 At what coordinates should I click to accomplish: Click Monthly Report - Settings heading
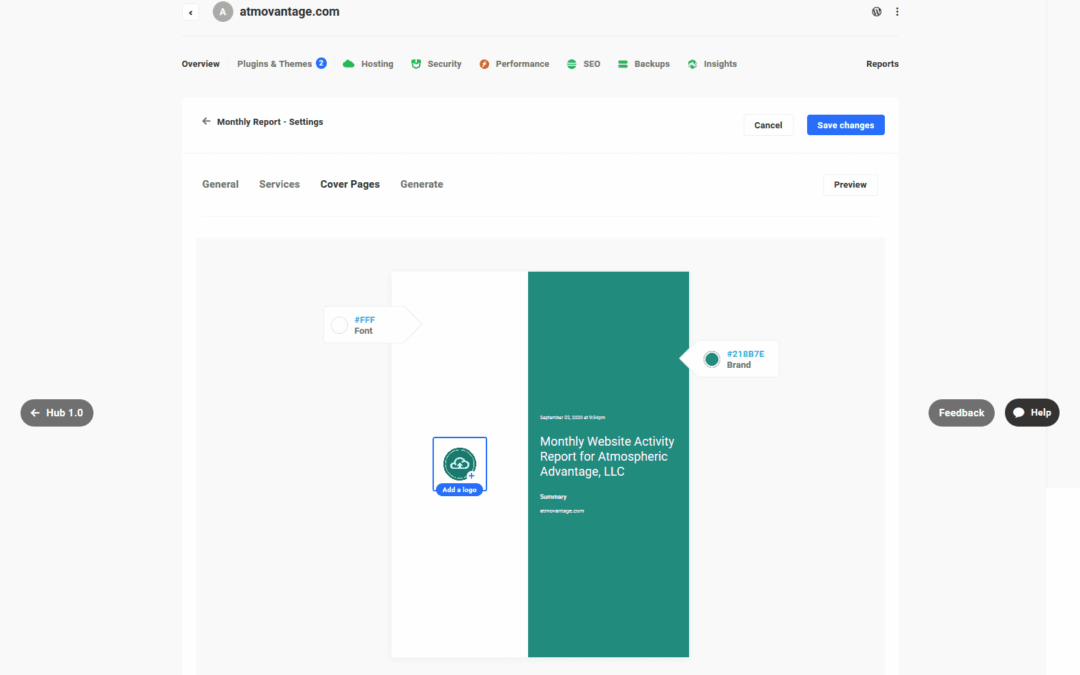click(270, 122)
